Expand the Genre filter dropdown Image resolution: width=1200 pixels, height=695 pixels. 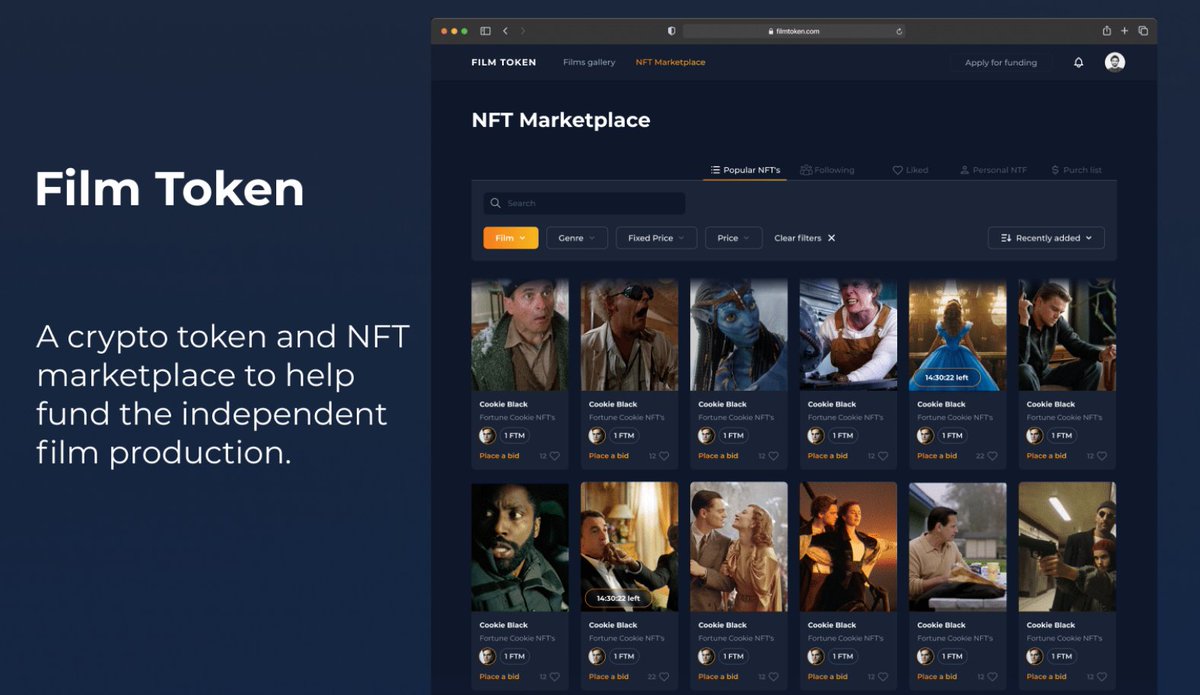pos(577,238)
